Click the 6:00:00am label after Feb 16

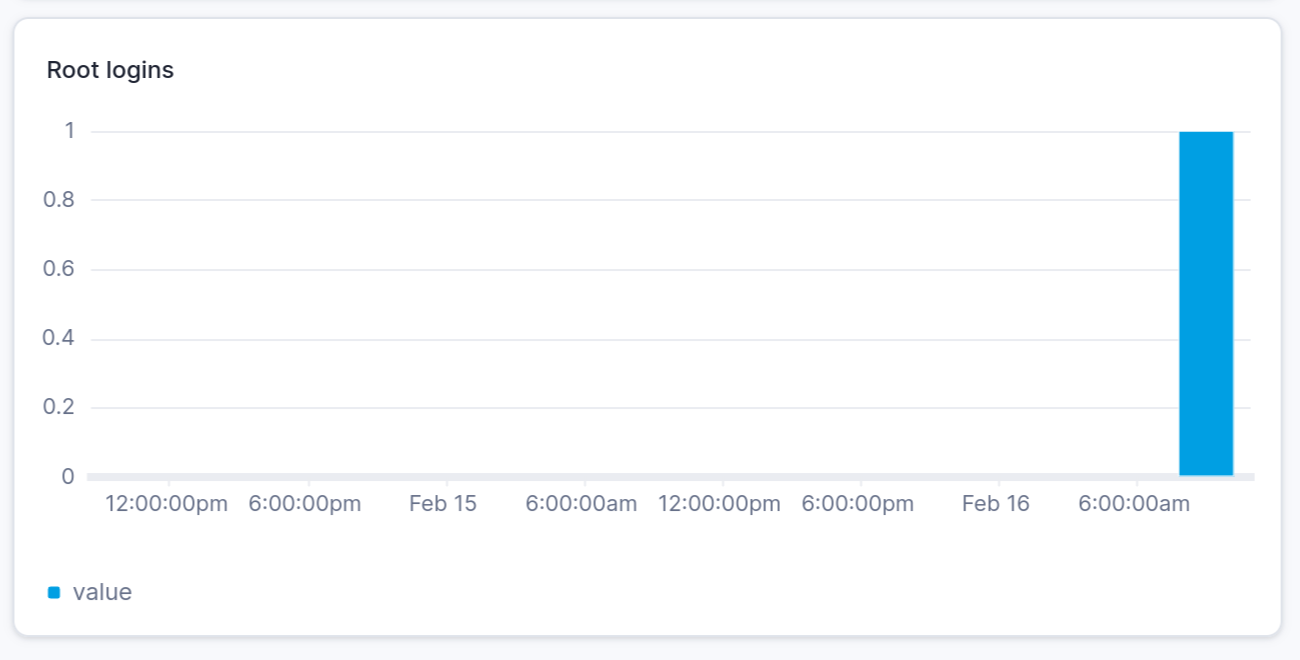[x=1134, y=504]
